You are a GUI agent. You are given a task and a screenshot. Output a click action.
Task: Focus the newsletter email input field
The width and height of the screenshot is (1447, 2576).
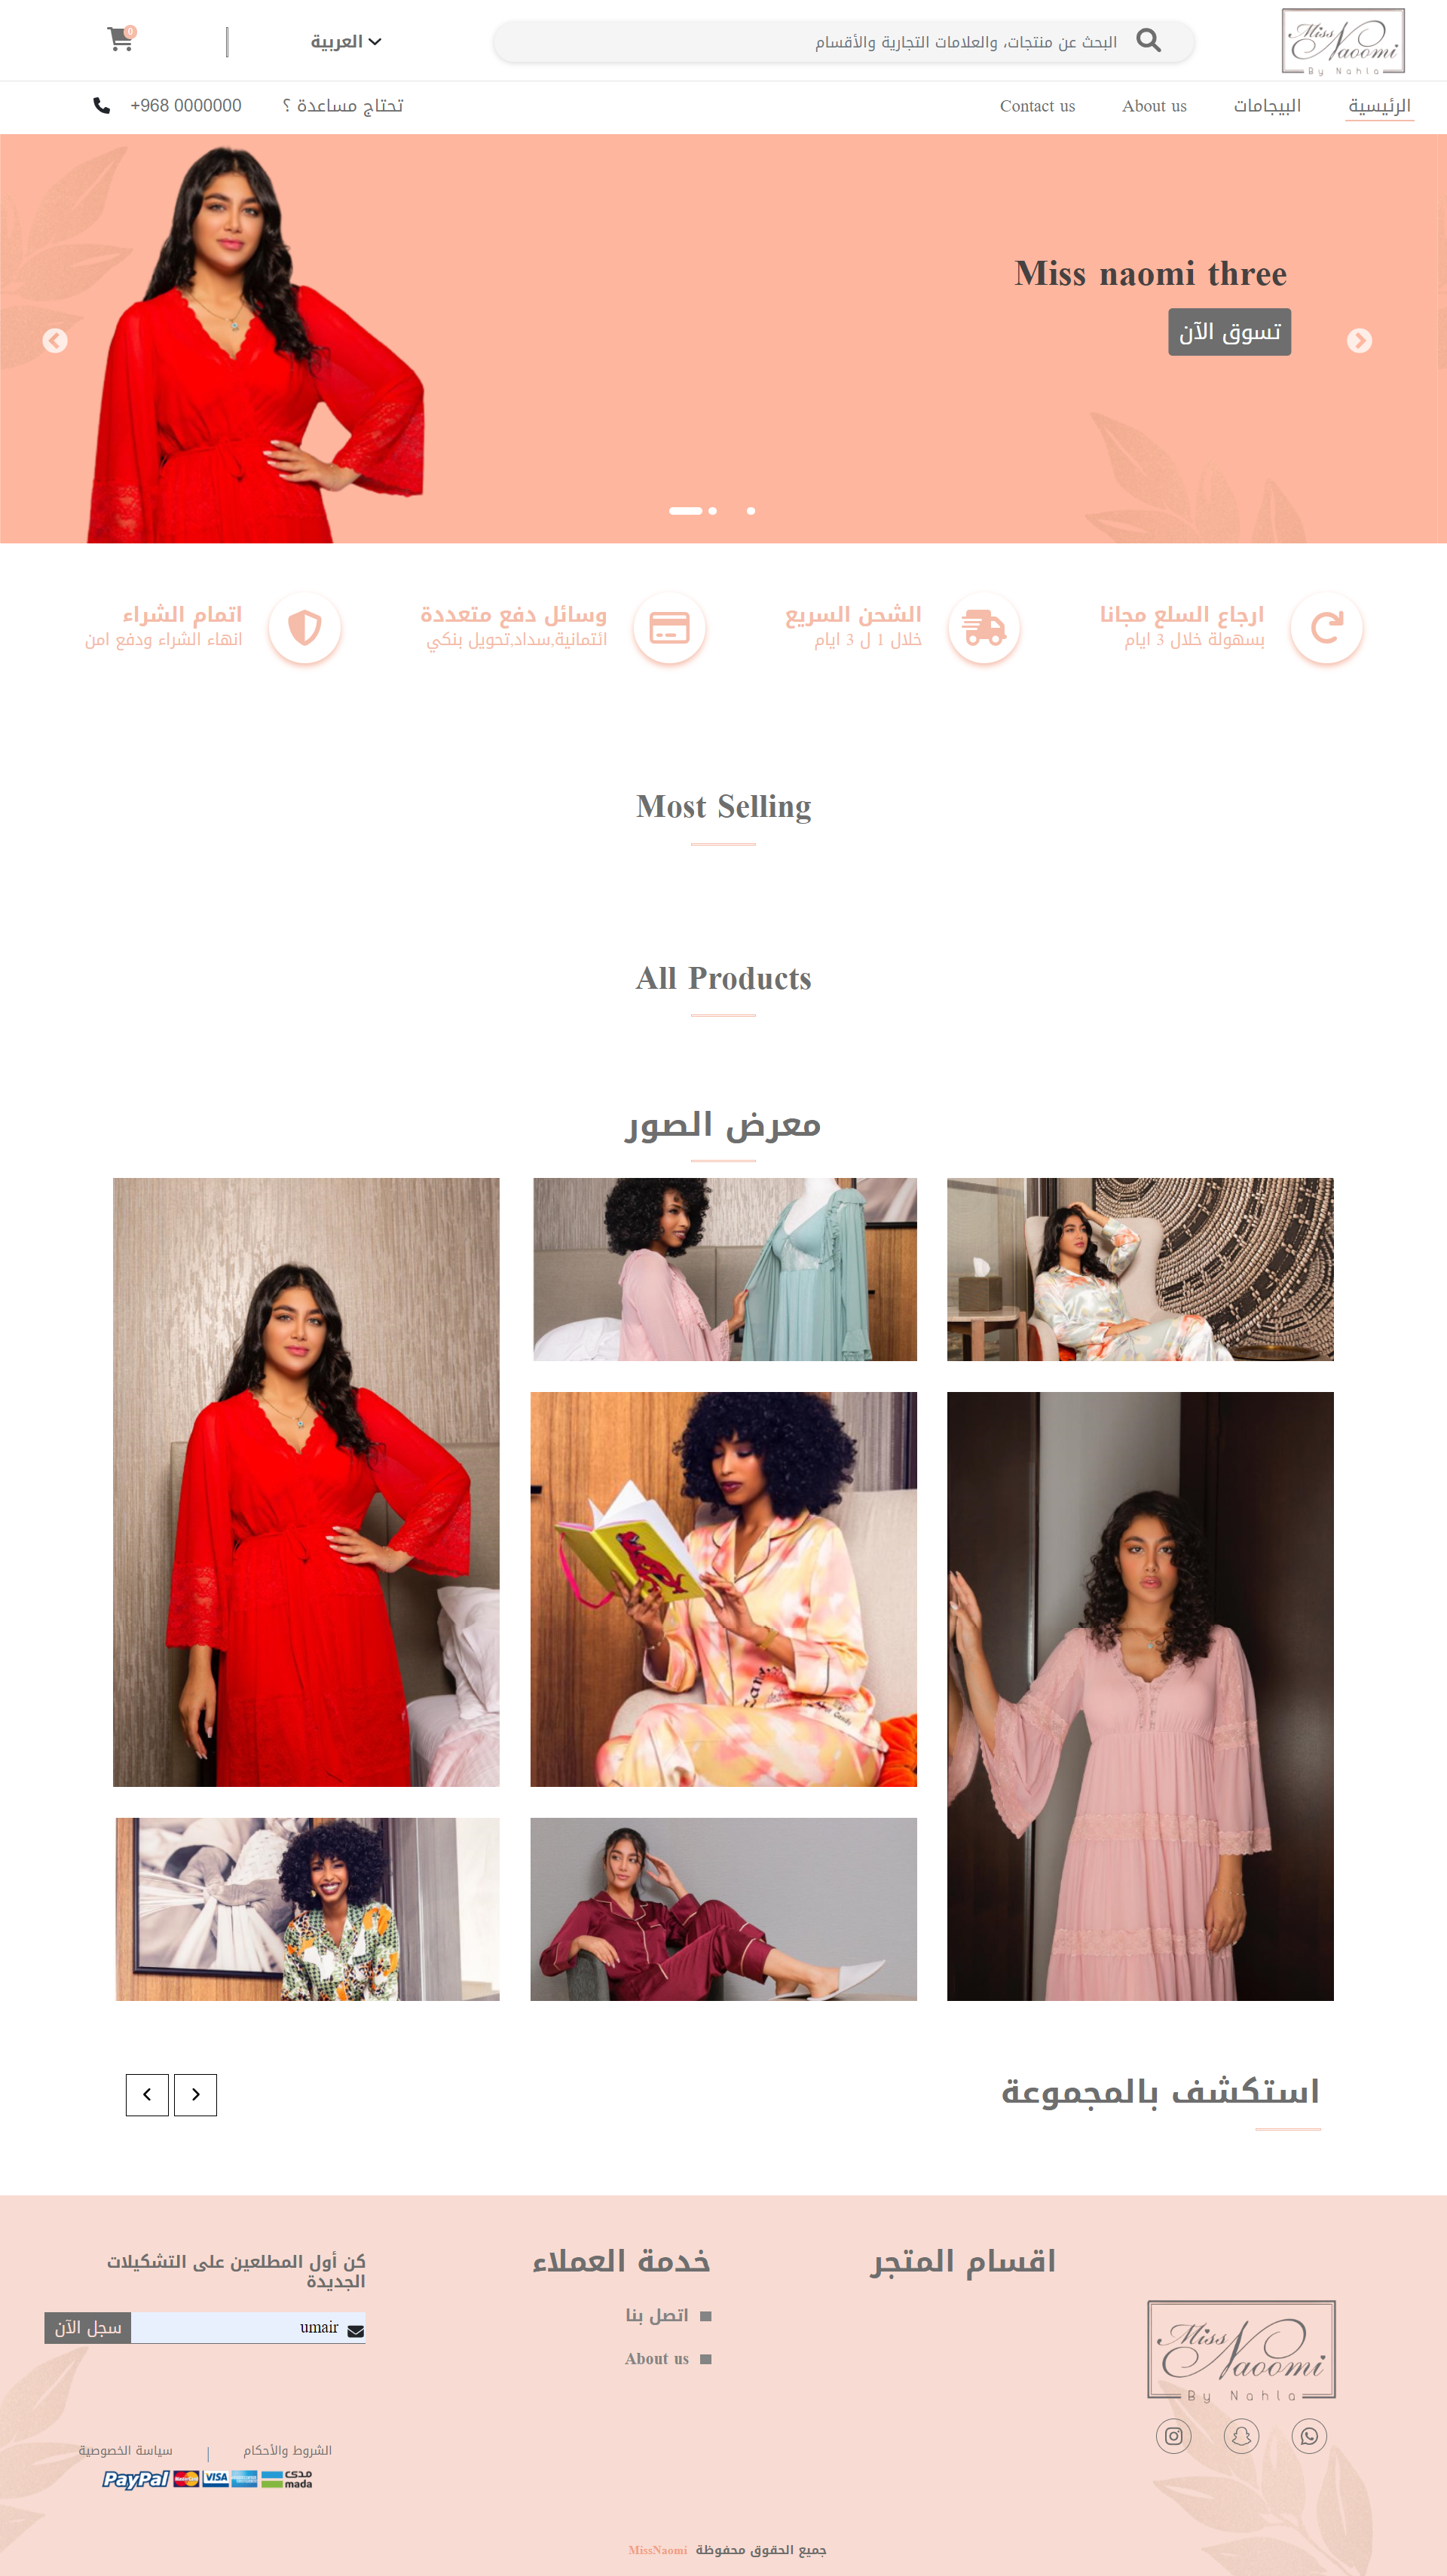point(248,2327)
